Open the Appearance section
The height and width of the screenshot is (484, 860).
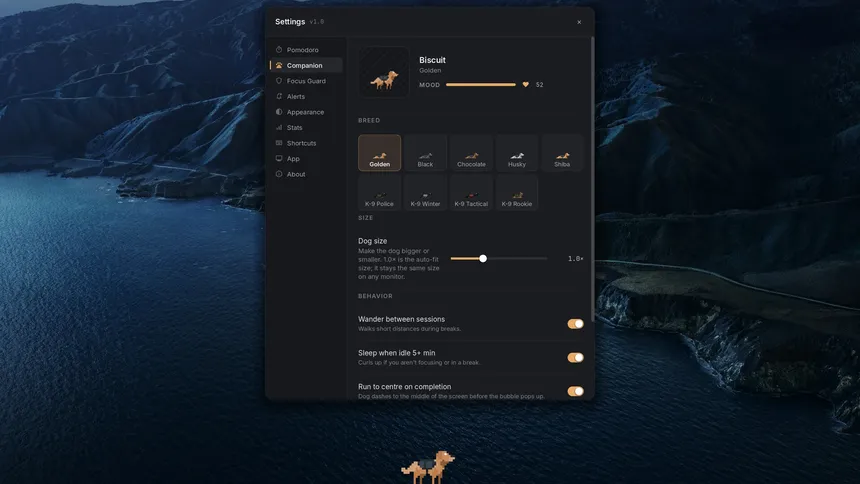pos(306,112)
